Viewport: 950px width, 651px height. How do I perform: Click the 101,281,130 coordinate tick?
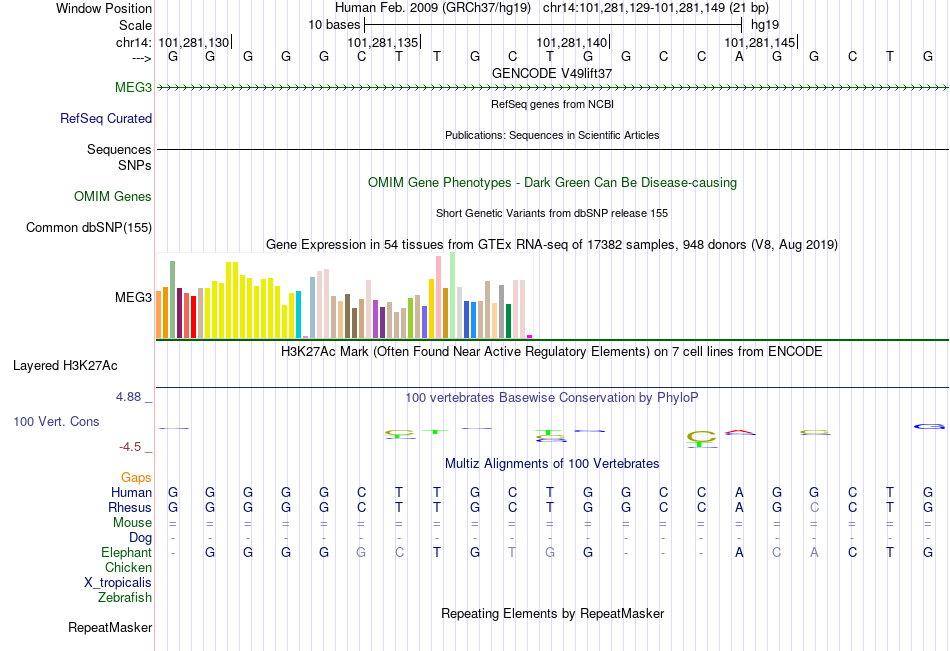(195, 42)
